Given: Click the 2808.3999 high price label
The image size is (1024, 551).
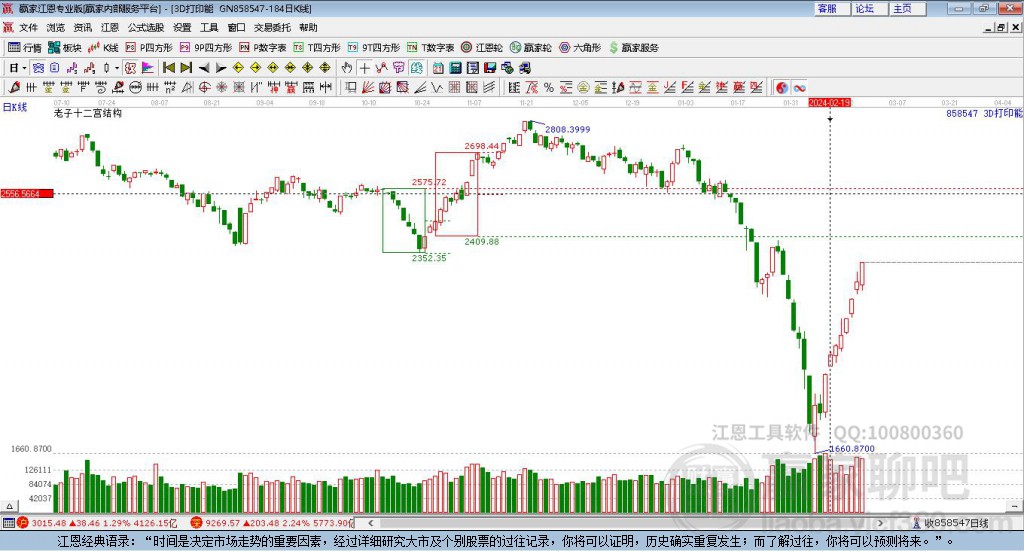Looking at the screenshot, I should tap(568, 129).
